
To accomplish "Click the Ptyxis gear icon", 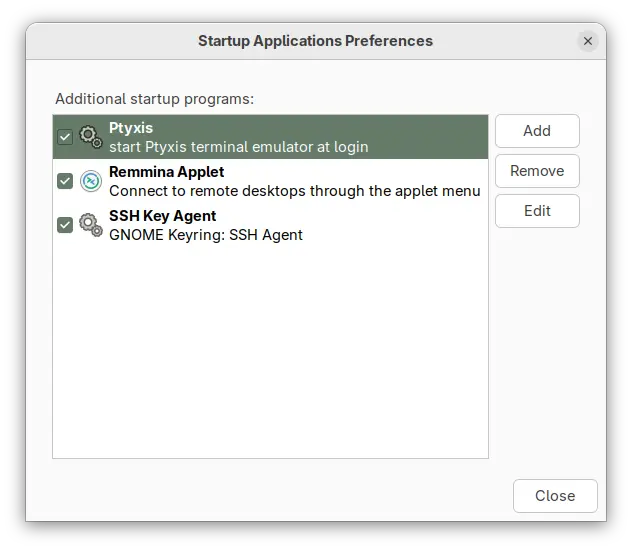I will 90,137.
